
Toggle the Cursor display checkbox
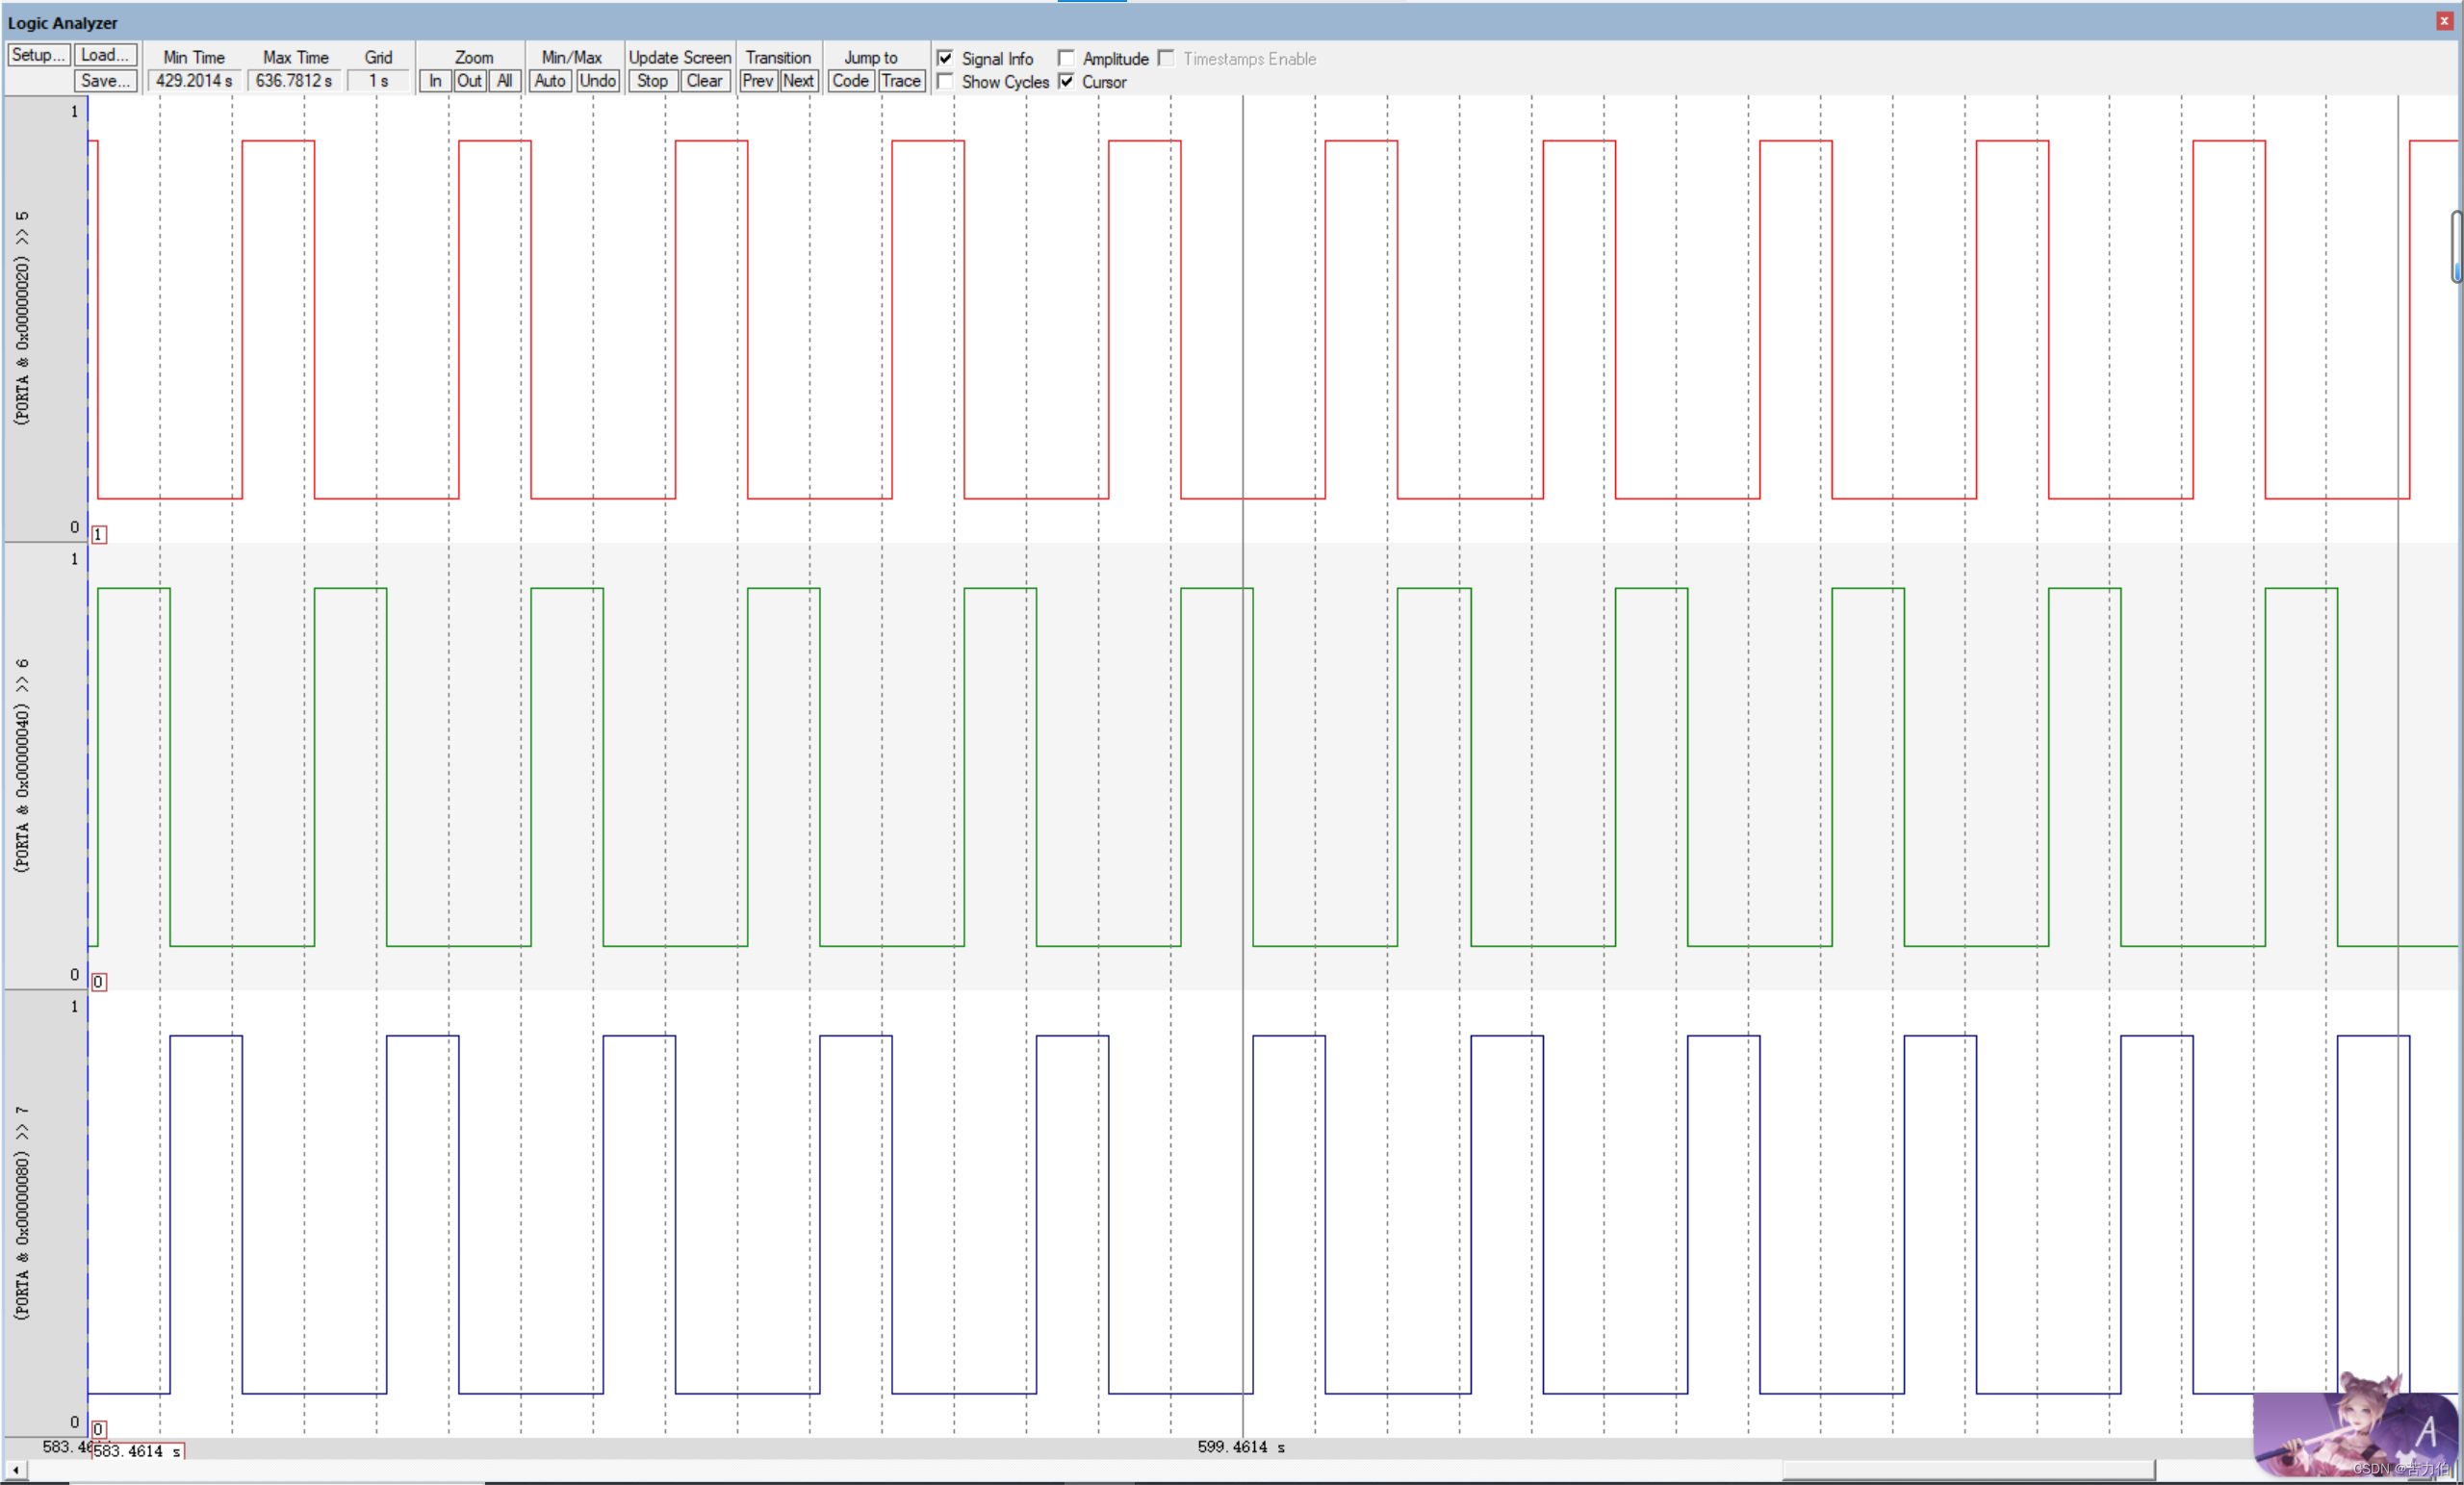[1070, 81]
